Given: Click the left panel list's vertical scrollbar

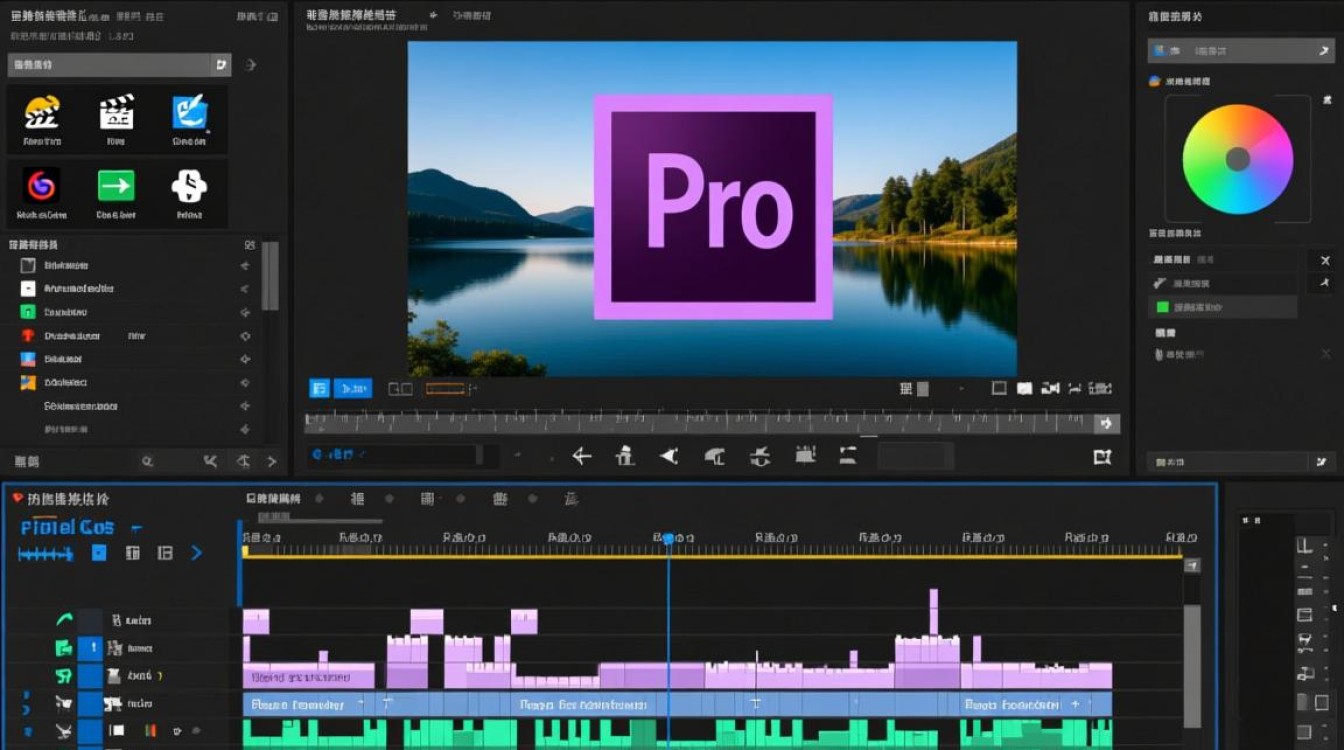Looking at the screenshot, I should (270, 276).
